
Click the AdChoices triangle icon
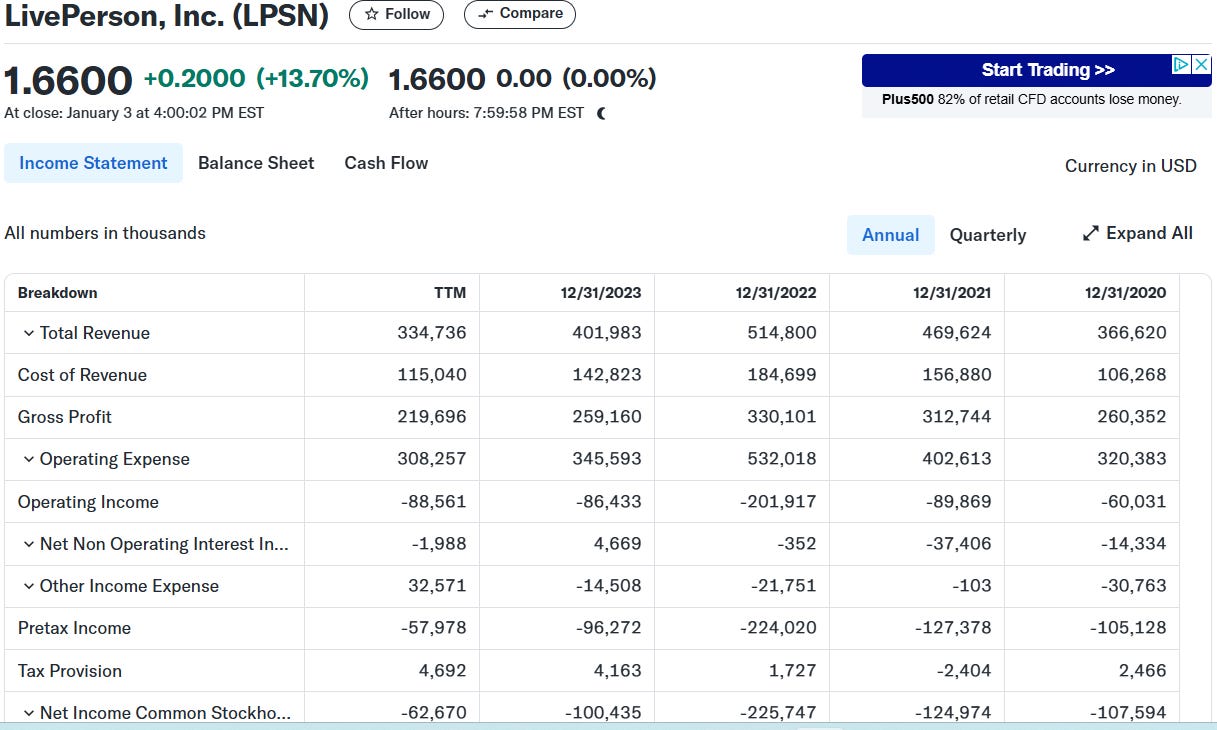(x=1182, y=64)
